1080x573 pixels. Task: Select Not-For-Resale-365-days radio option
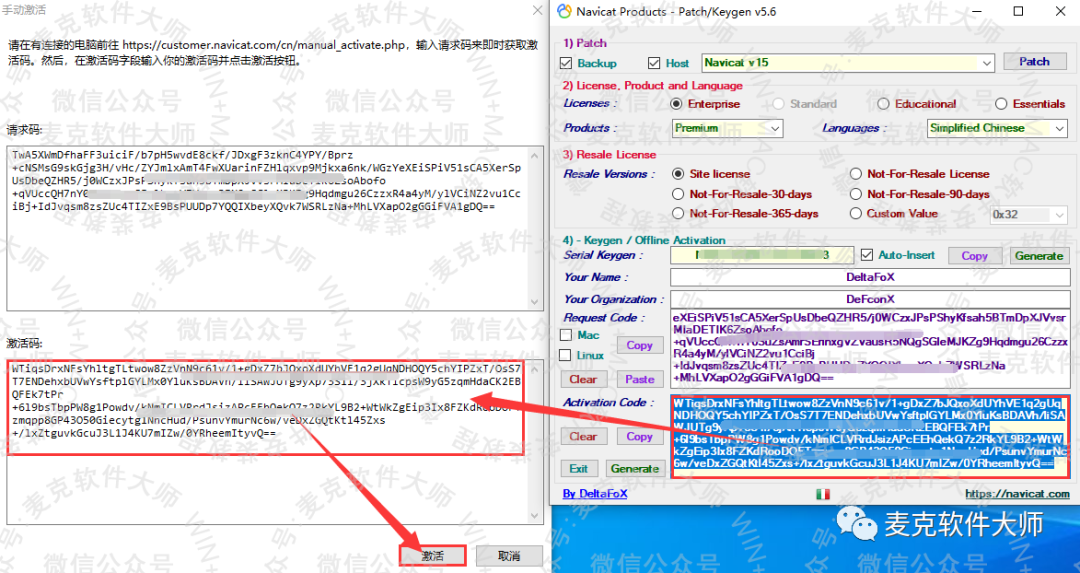678,213
